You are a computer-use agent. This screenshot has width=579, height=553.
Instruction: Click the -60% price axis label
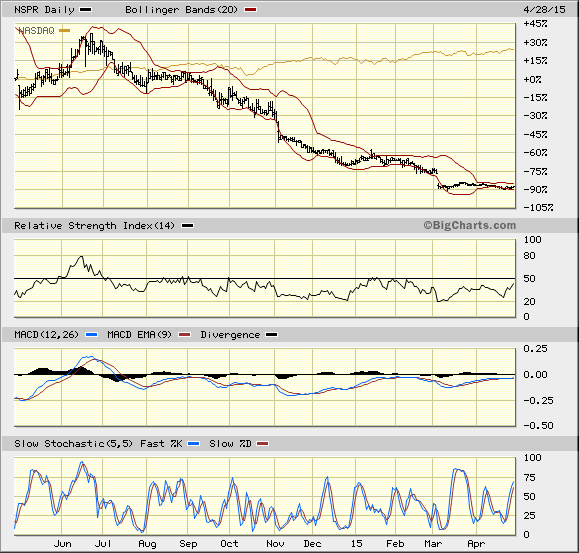[x=535, y=152]
